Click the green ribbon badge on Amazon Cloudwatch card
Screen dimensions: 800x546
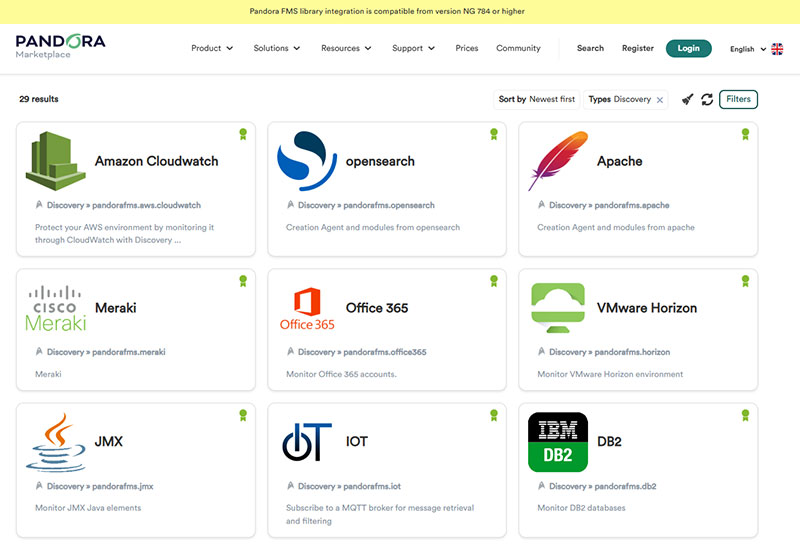point(243,134)
